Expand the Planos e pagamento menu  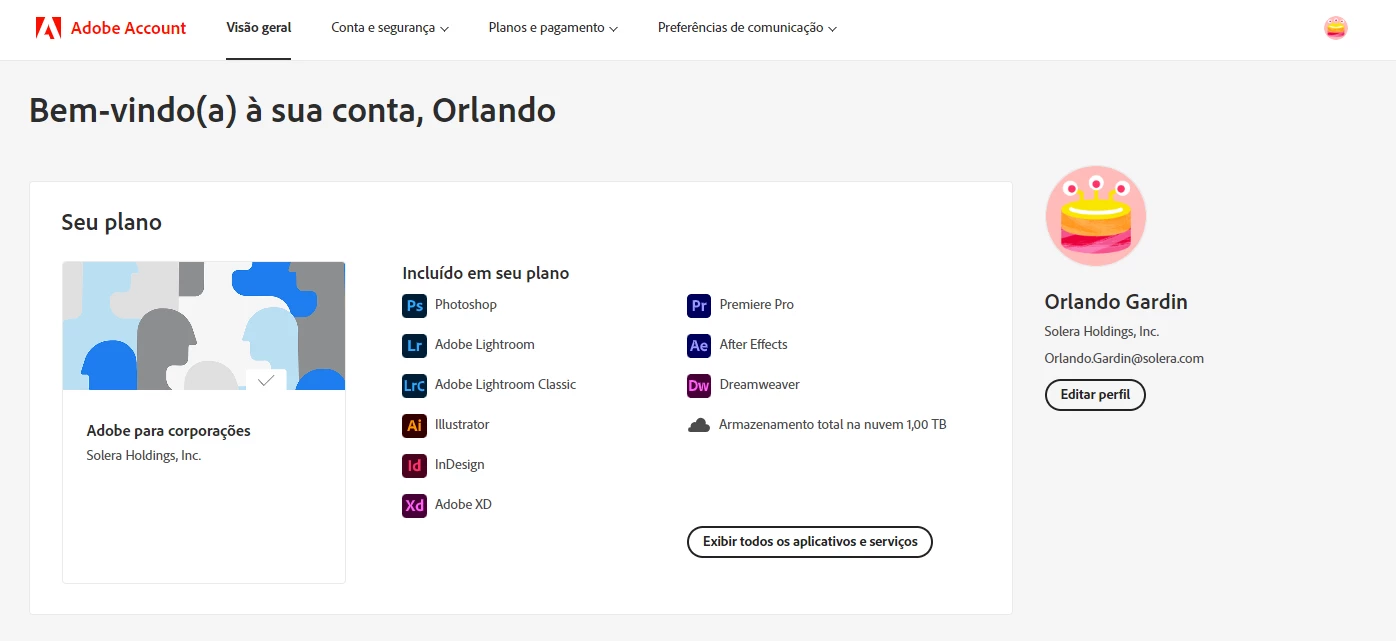tap(553, 28)
